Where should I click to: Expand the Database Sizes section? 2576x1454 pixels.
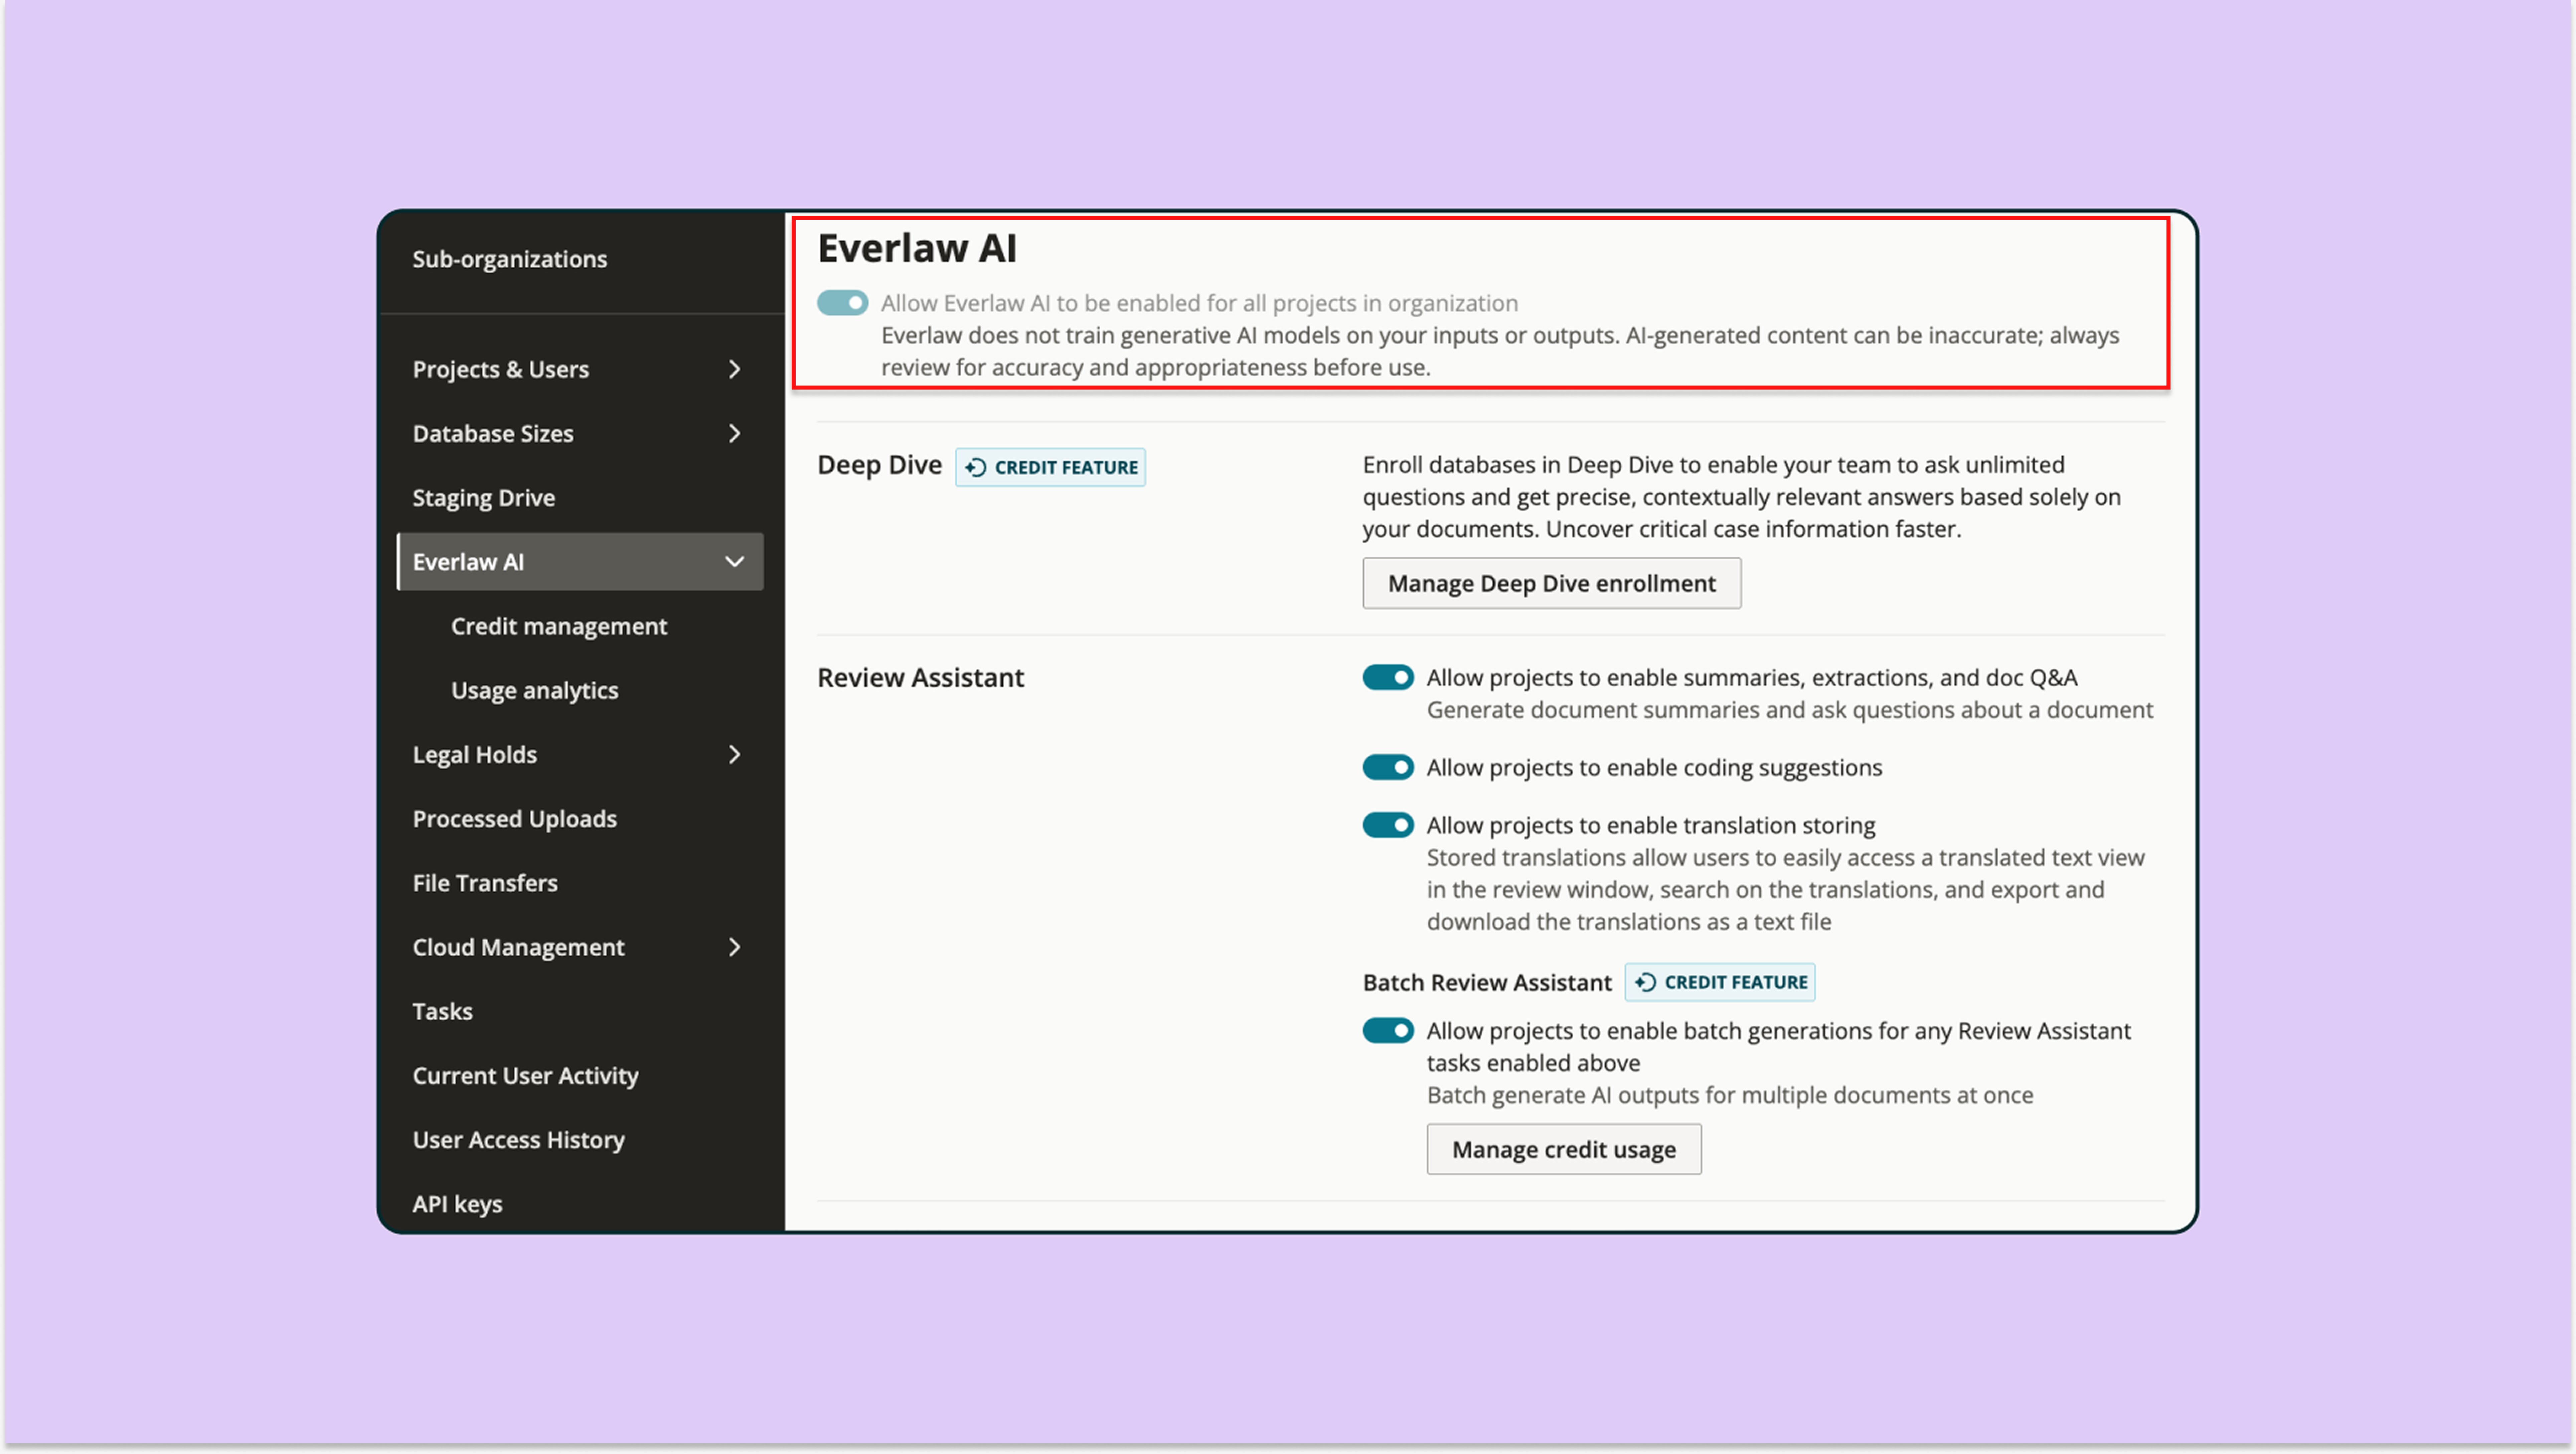[735, 433]
